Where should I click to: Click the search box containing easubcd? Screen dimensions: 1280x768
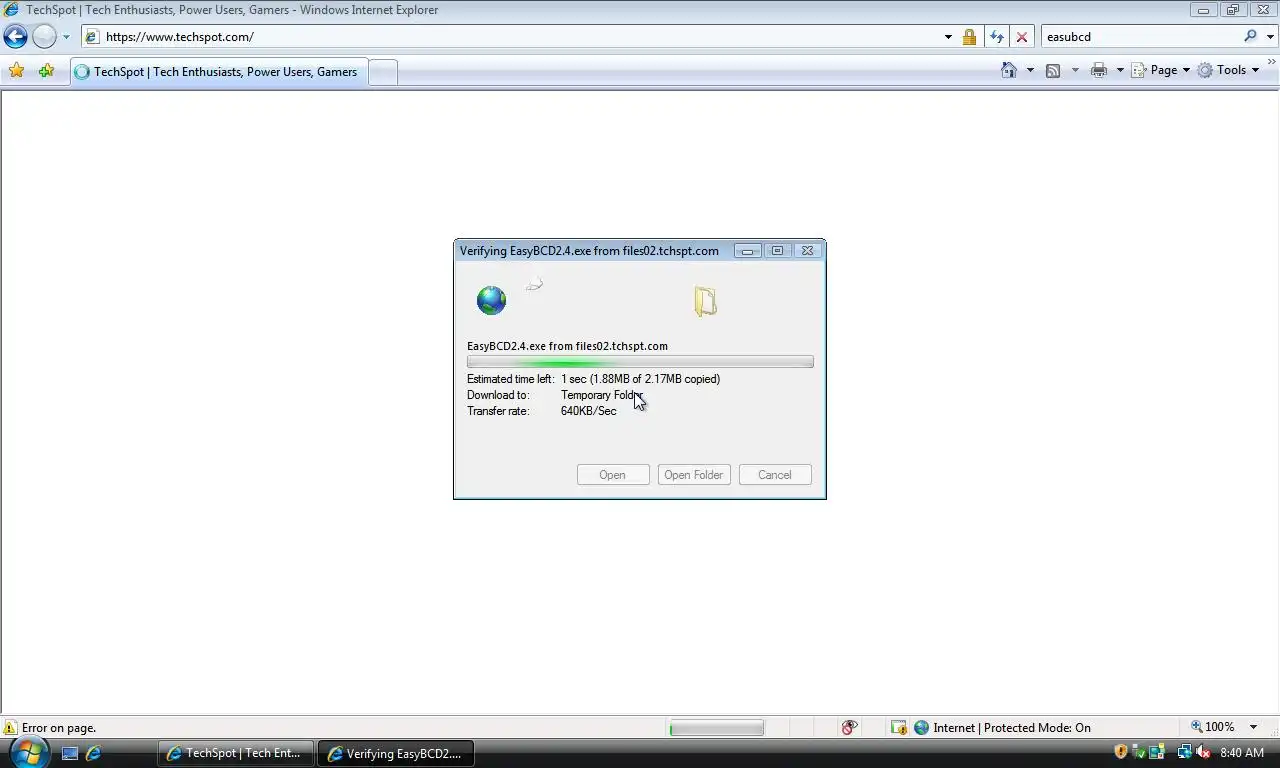(x=1140, y=37)
